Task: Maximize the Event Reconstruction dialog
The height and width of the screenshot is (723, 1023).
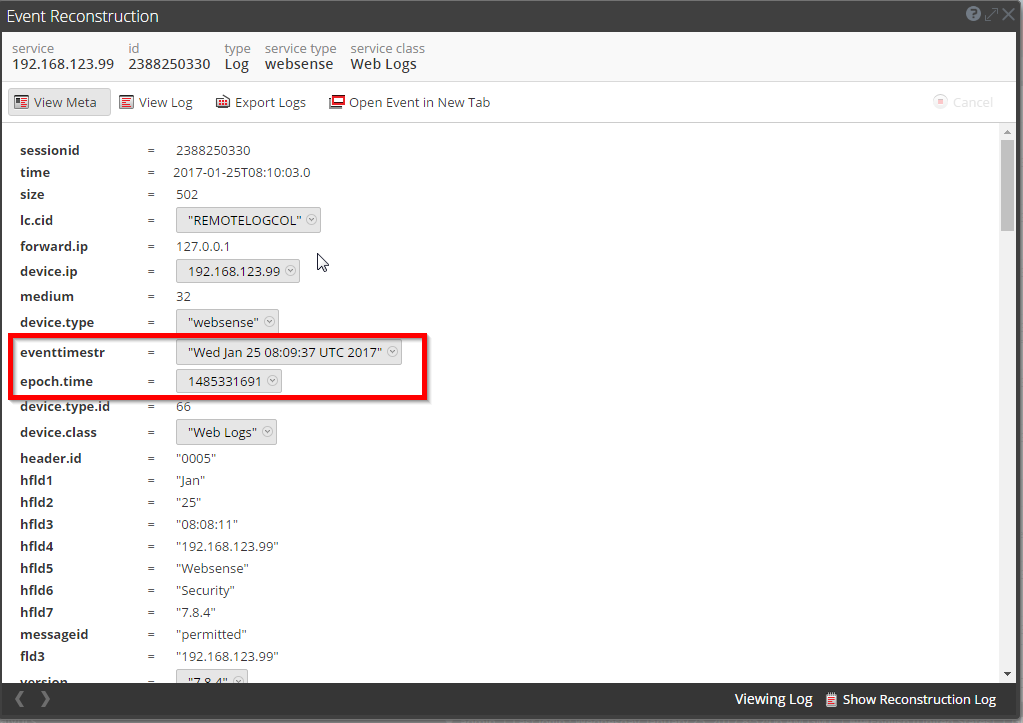Action: (992, 14)
